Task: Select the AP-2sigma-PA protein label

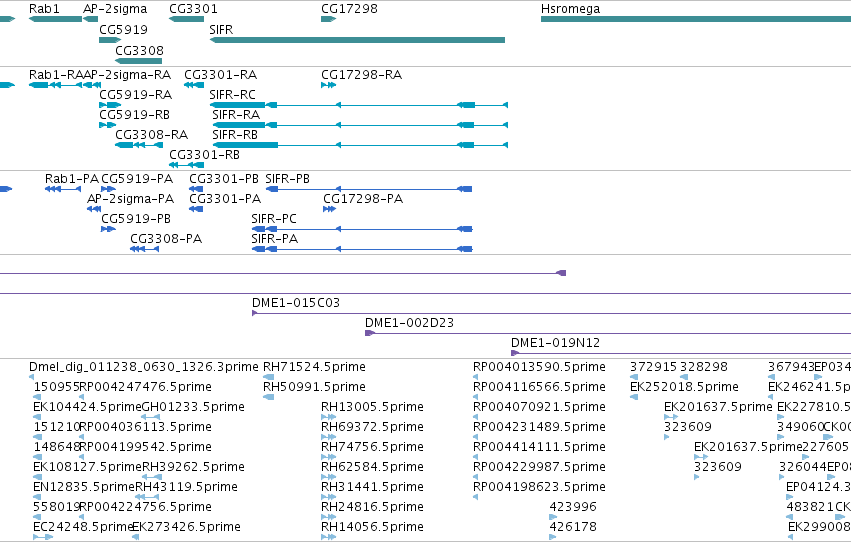Action: pos(131,199)
